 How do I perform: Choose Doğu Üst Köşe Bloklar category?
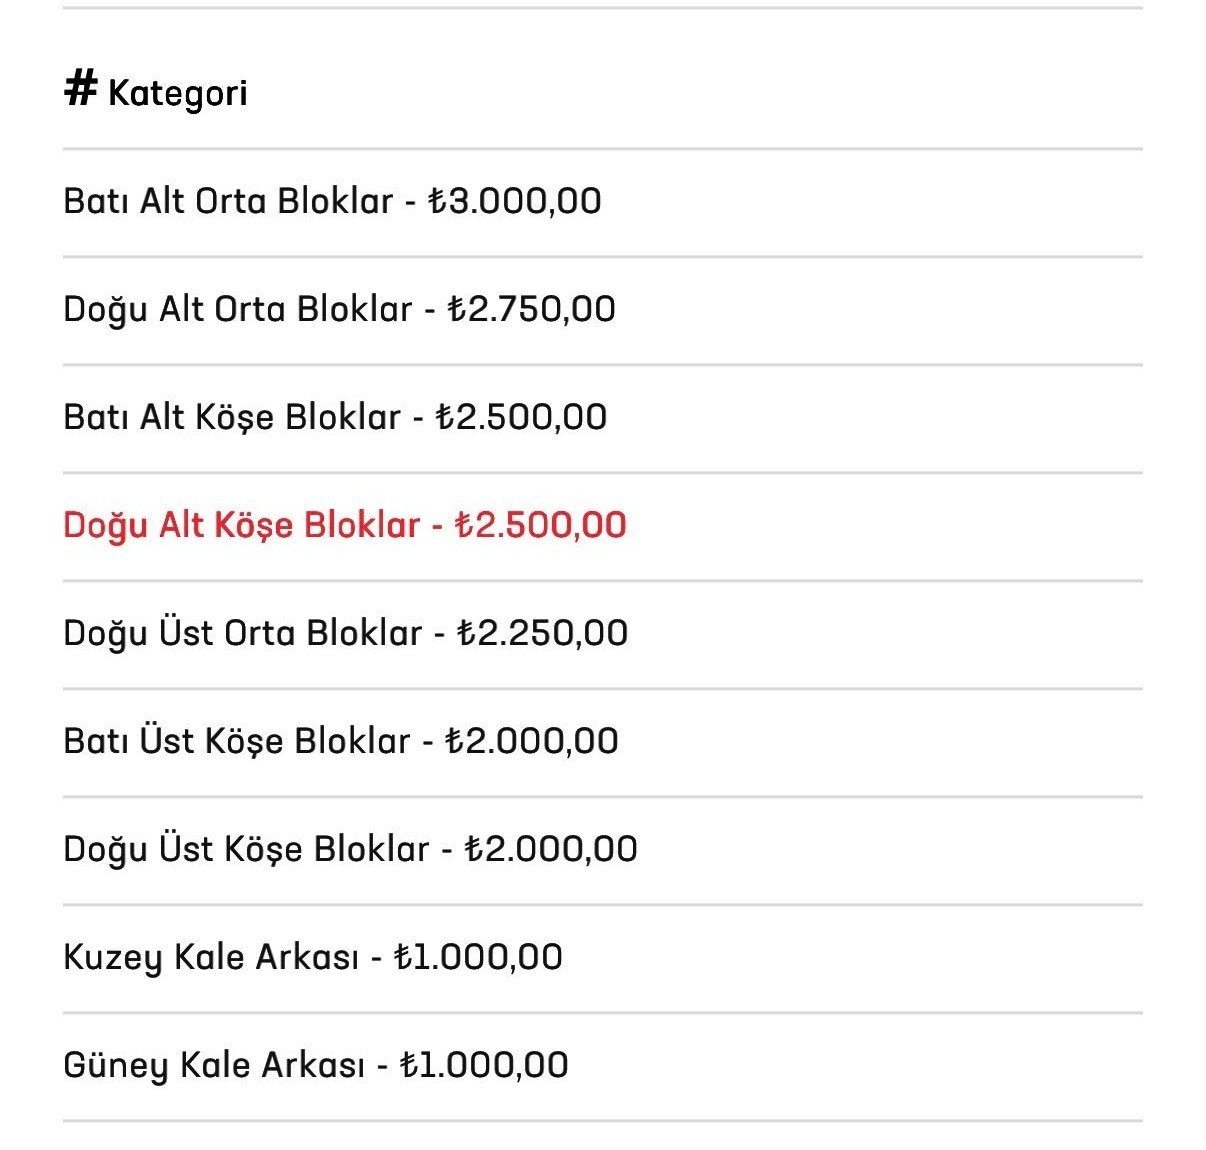(x=602, y=850)
